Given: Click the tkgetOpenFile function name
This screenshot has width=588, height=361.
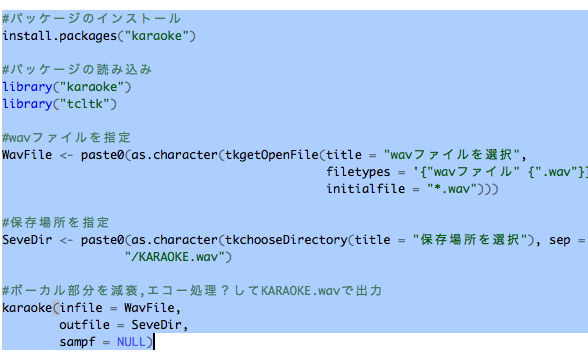Looking at the screenshot, I should point(272,155).
